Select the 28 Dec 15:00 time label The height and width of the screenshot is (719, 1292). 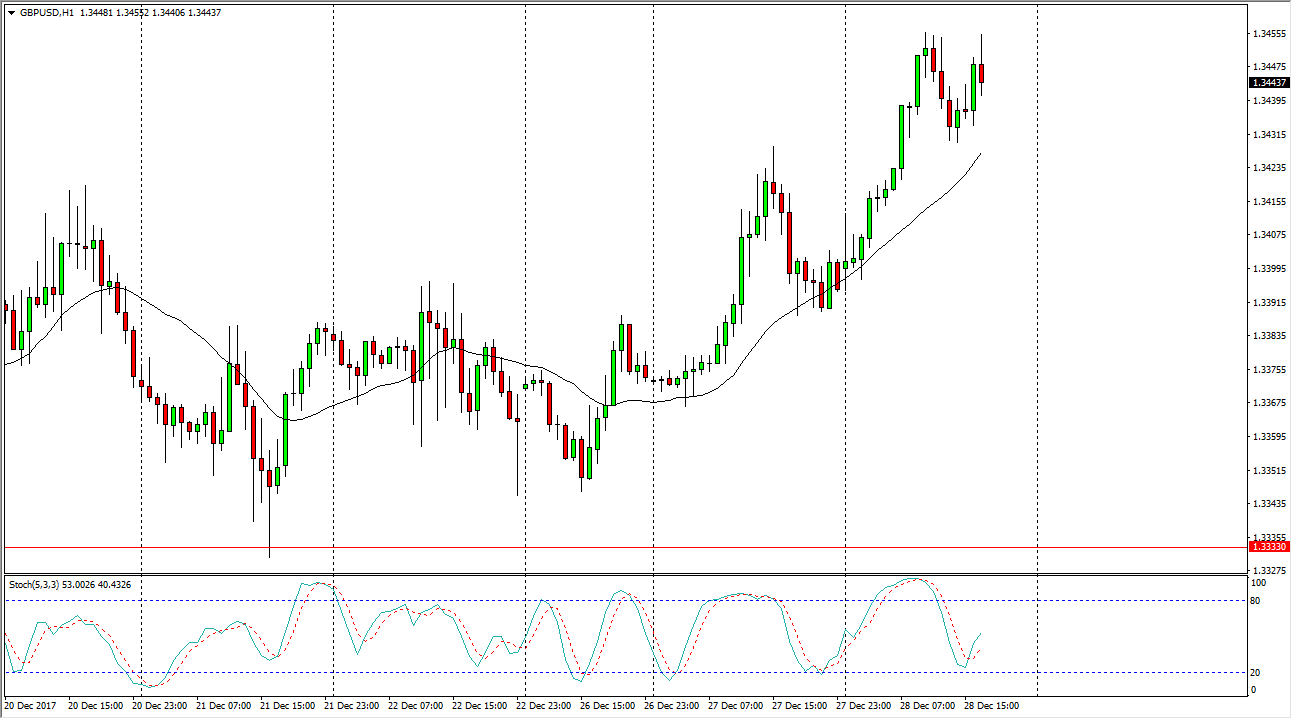(x=991, y=706)
